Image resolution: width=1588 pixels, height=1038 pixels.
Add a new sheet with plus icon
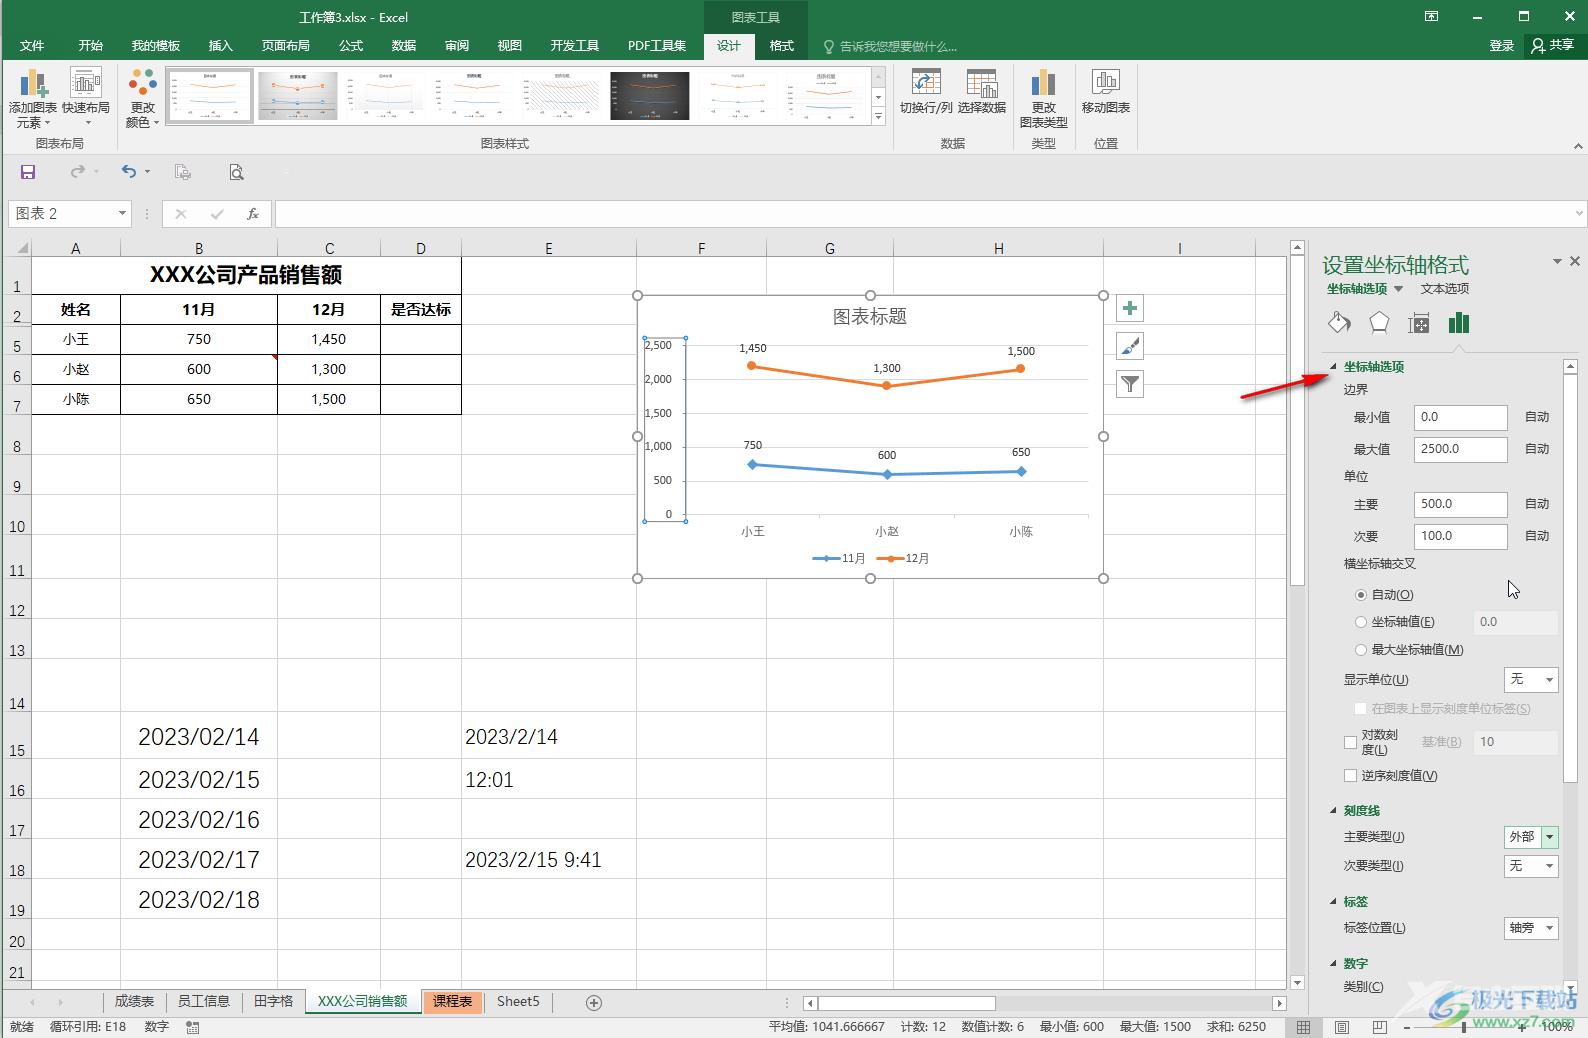594,1002
